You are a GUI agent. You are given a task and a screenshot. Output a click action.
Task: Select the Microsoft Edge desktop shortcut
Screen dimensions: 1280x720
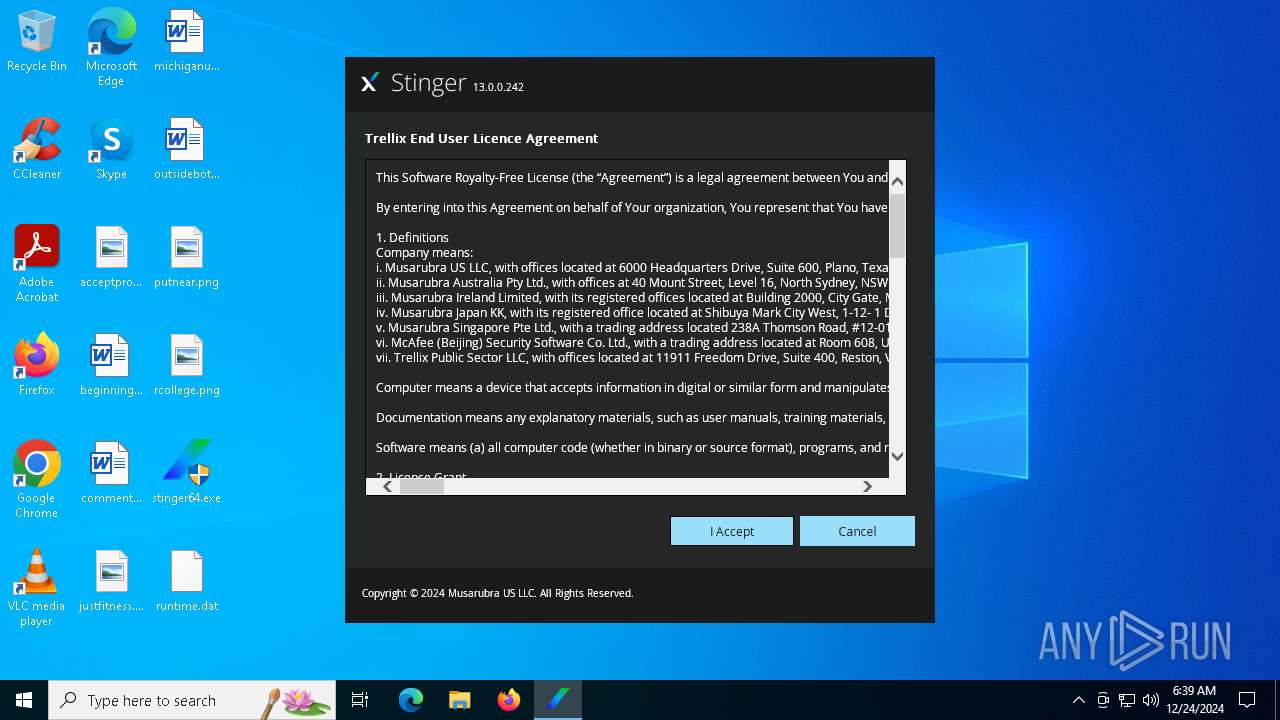pos(111,47)
